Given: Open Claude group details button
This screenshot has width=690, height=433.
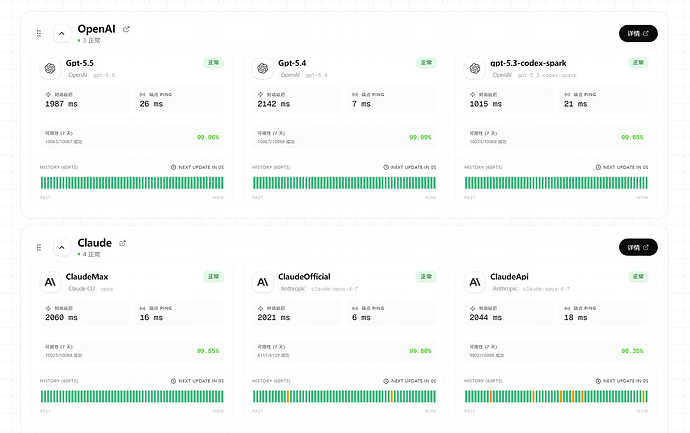Looking at the screenshot, I should click(638, 247).
